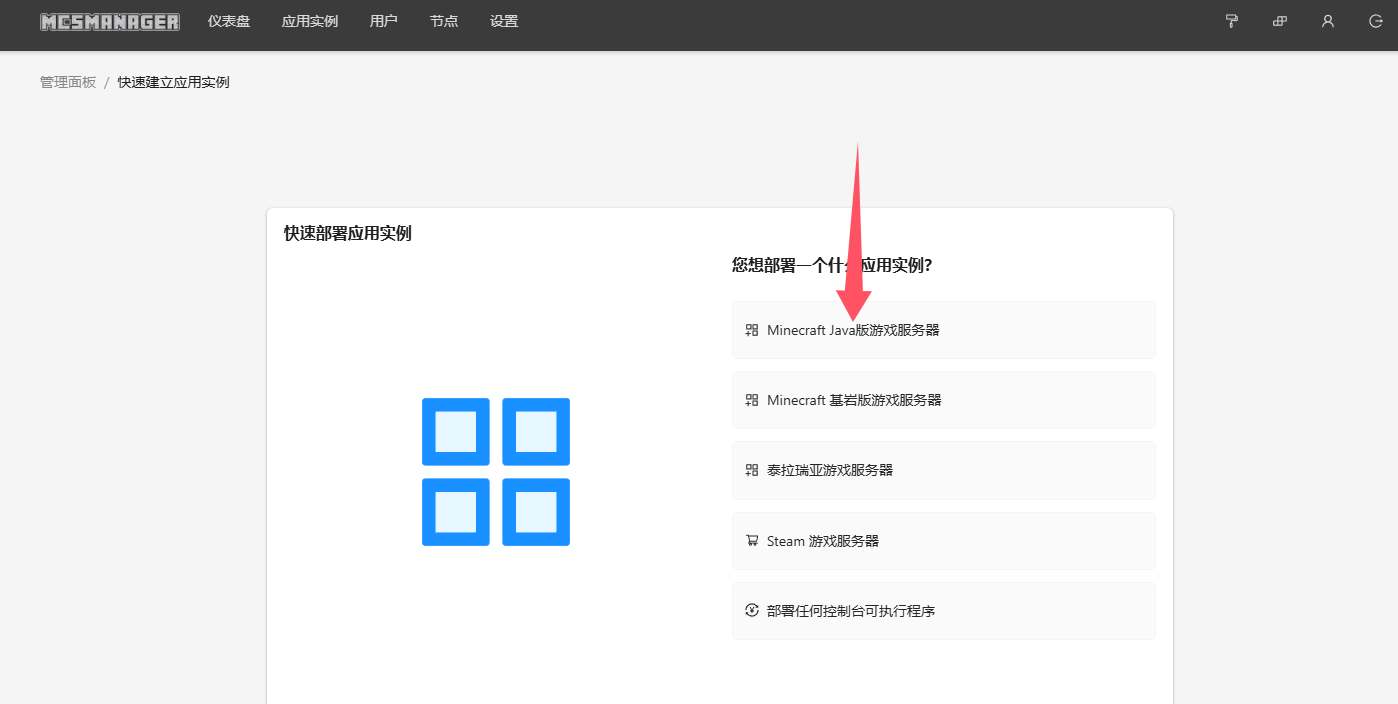Image resolution: width=1398 pixels, height=704 pixels.
Task: Switch to the 用户 page
Action: pos(384,21)
